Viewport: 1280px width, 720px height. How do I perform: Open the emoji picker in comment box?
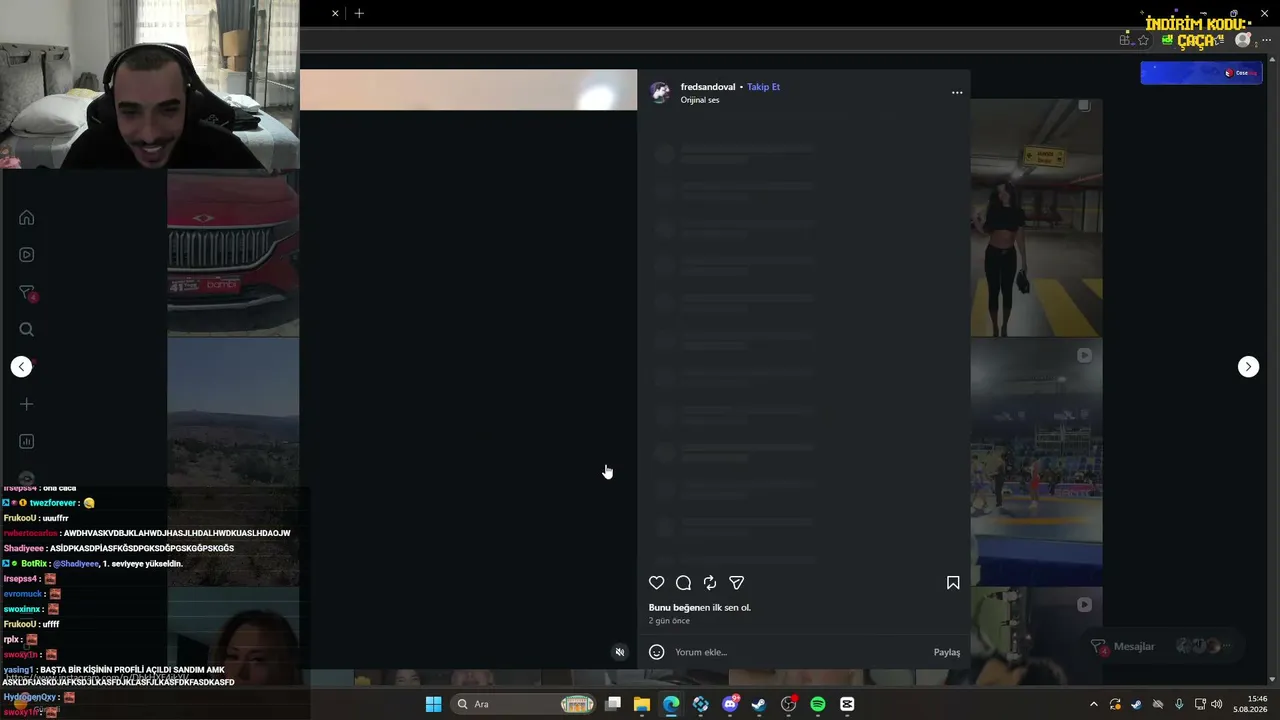tap(656, 652)
